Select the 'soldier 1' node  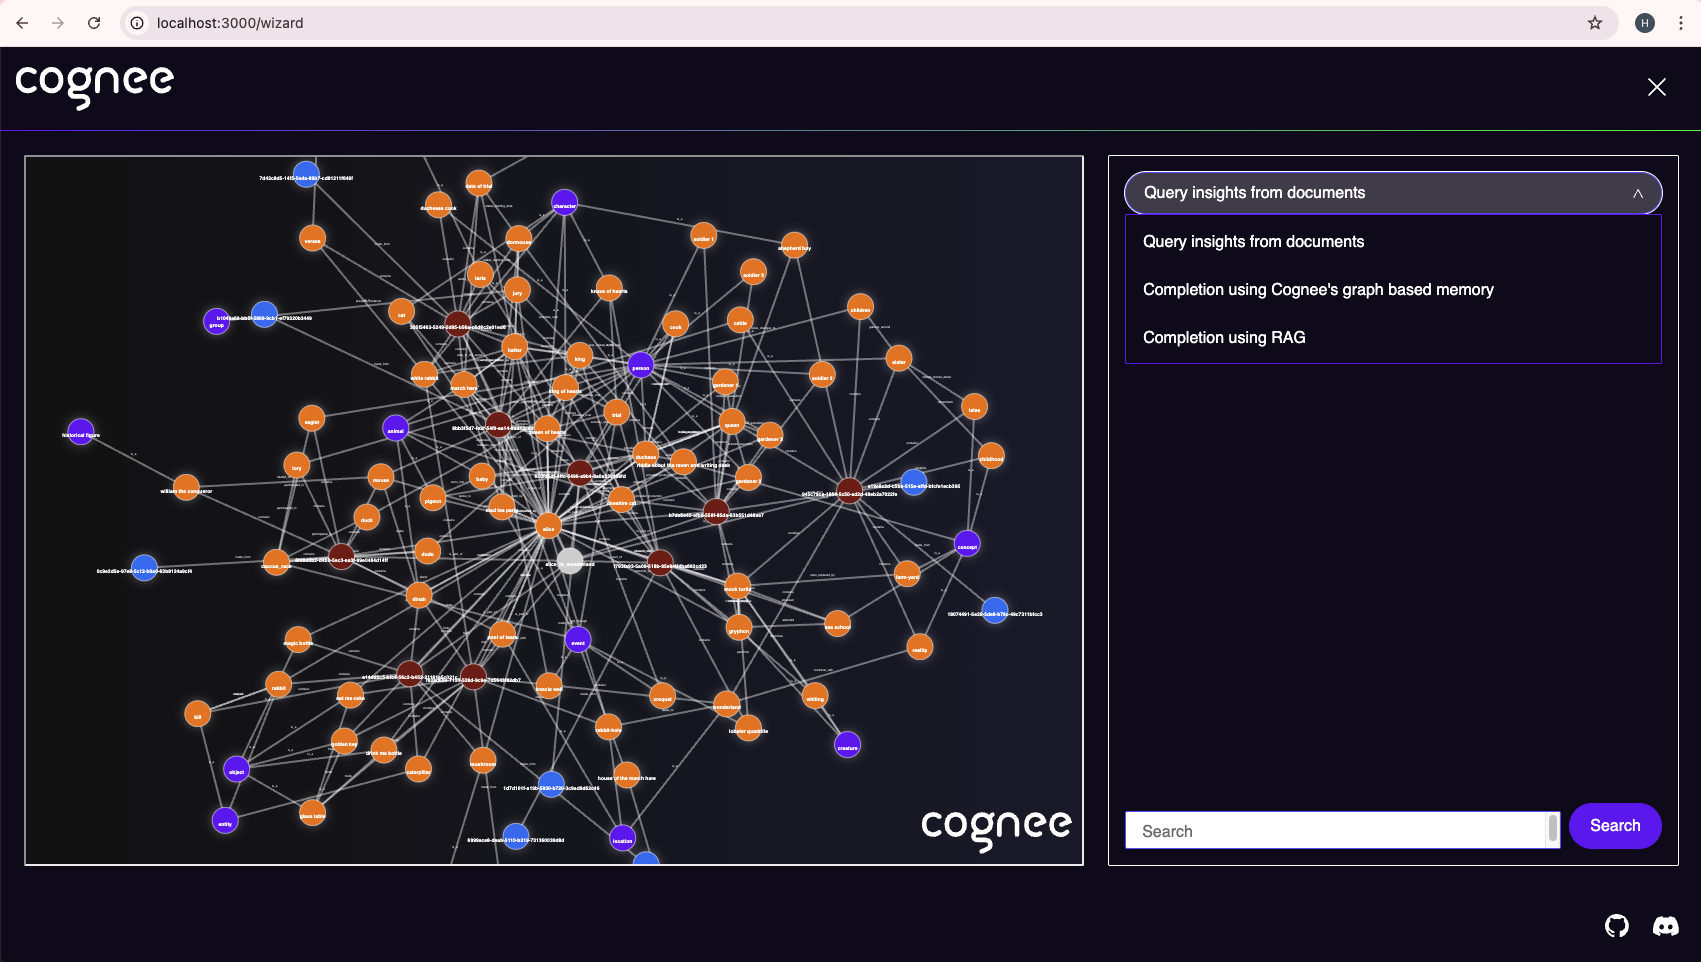(x=704, y=236)
